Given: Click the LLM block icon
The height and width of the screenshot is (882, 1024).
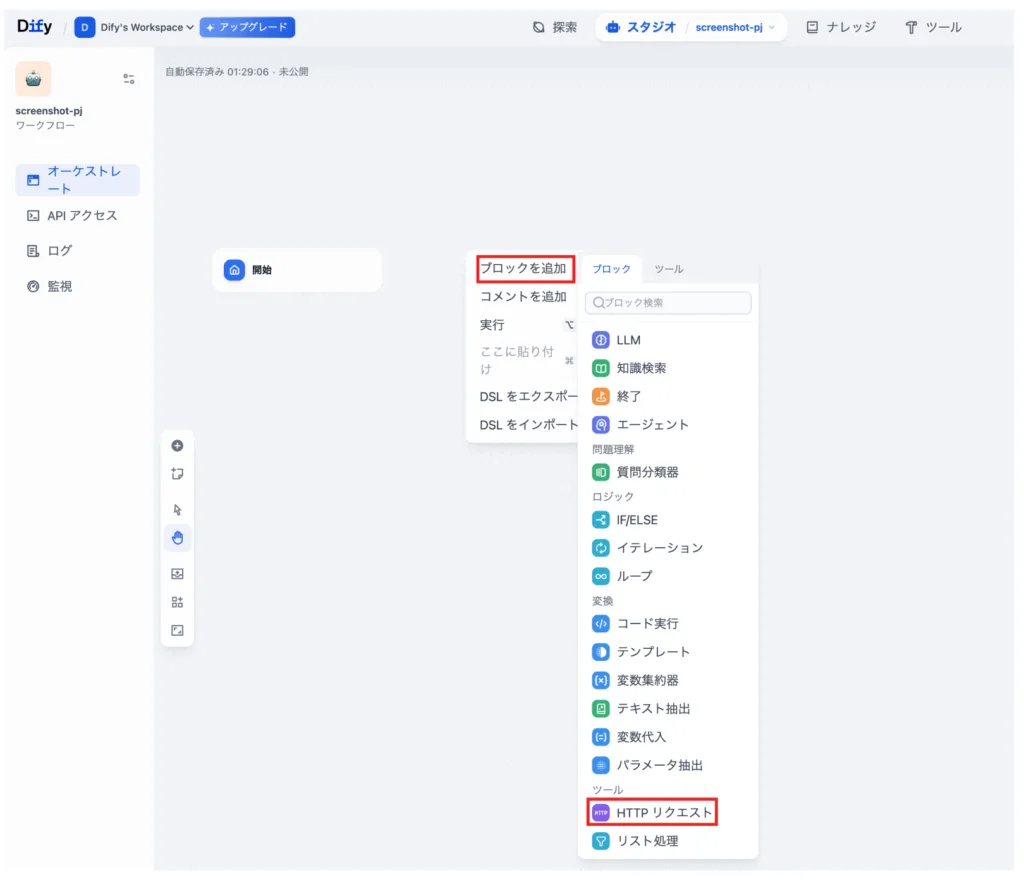Looking at the screenshot, I should click(x=600, y=340).
